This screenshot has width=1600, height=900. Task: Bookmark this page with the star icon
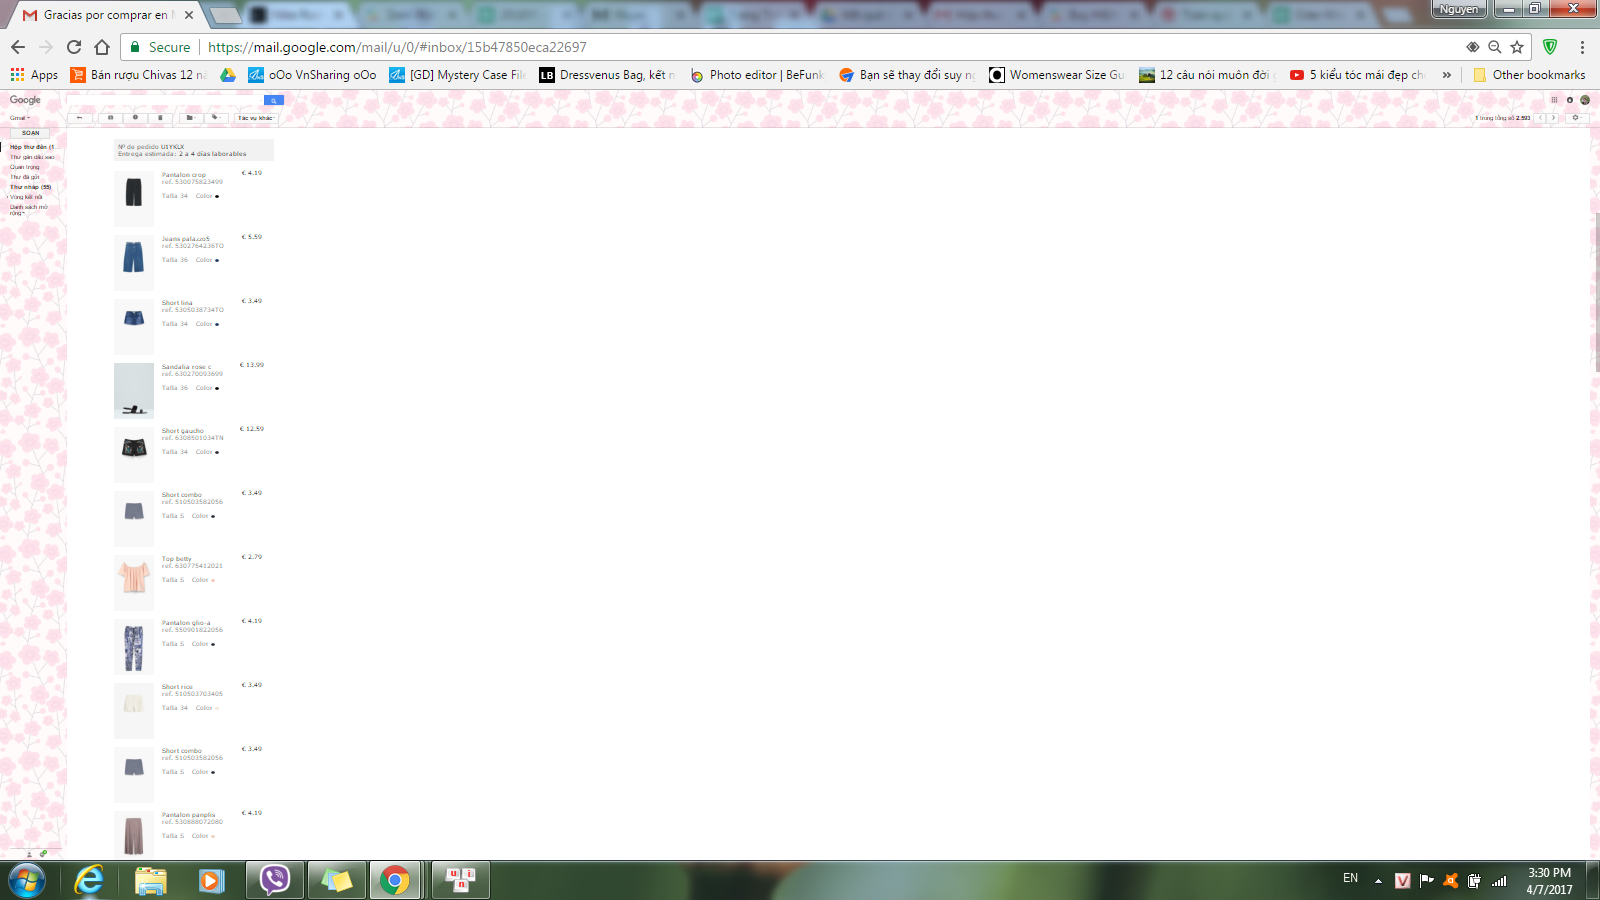[x=1517, y=47]
